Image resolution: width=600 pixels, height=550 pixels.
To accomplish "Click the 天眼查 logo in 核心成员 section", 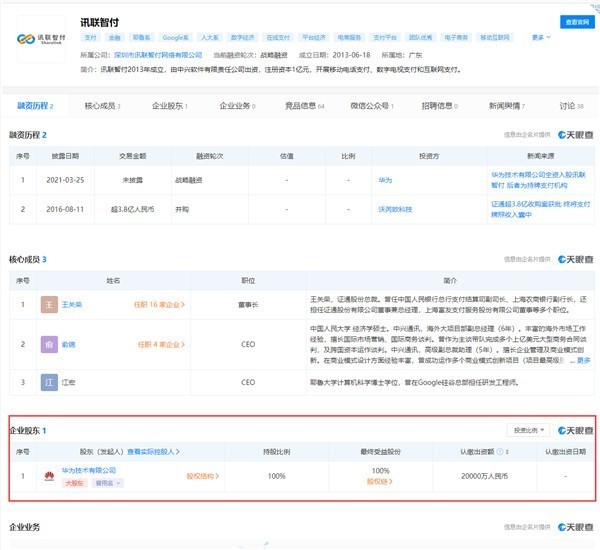I will [x=575, y=259].
